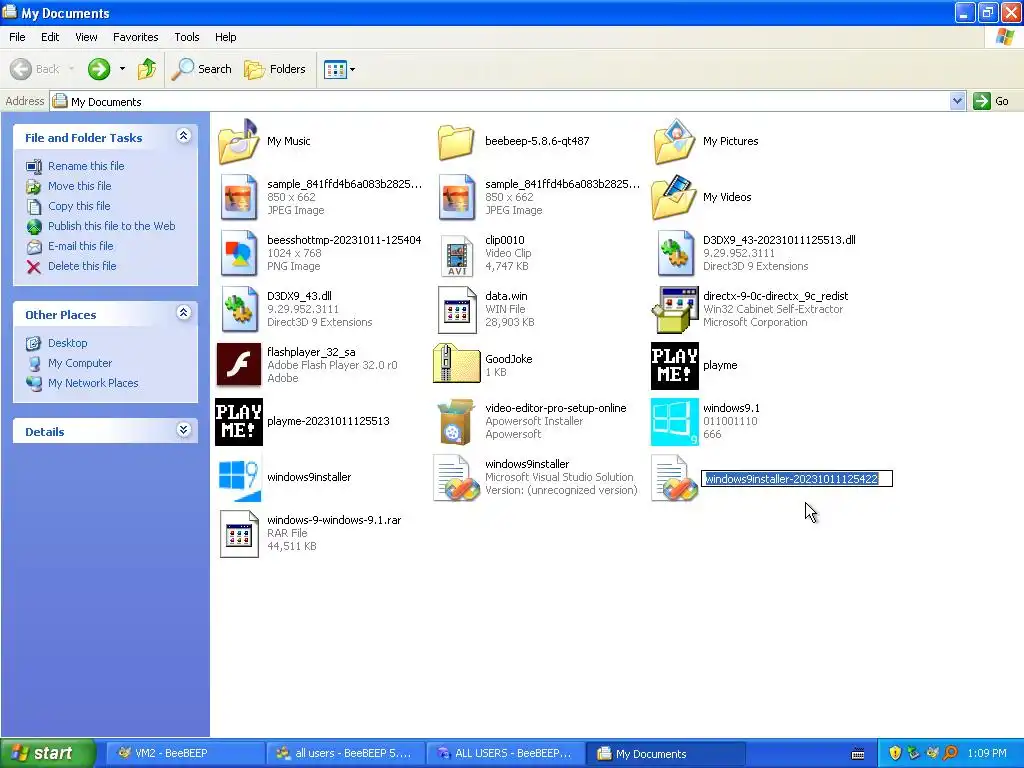1024x768 pixels.
Task: Collapse the File and Folder Tasks panel
Action: pyautogui.click(x=184, y=136)
